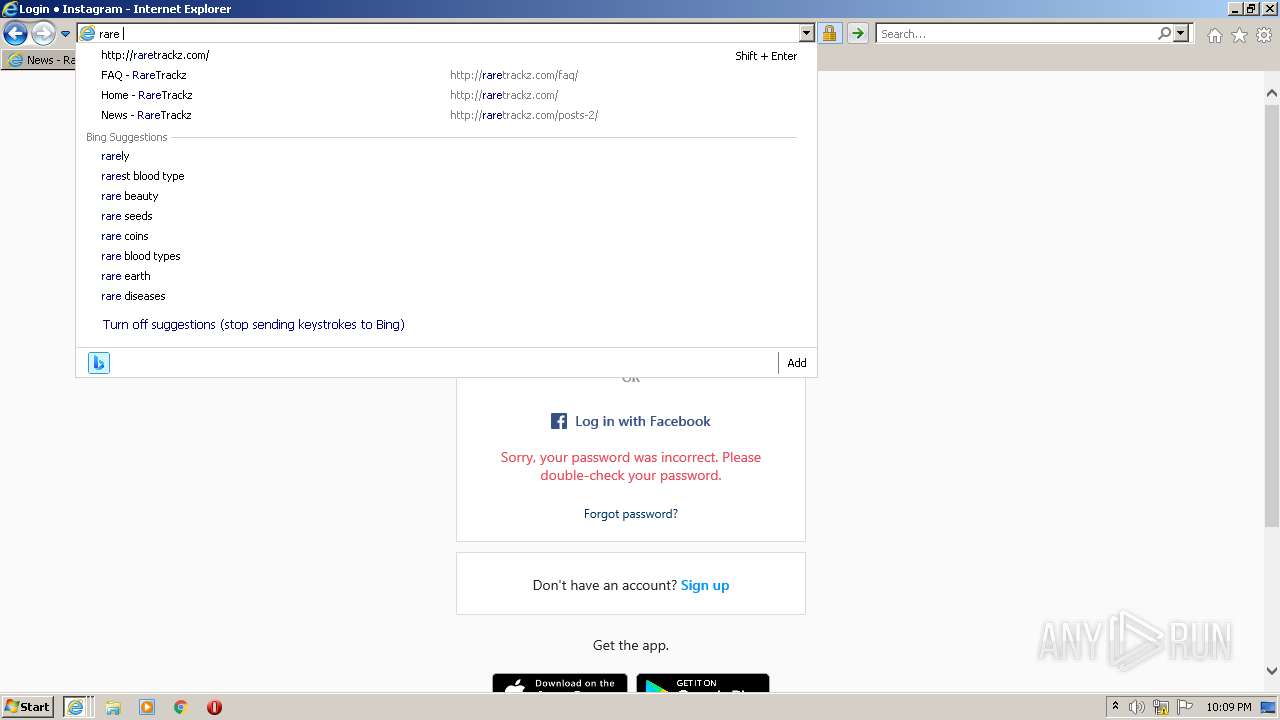
Task: Click the vertical scrollbar thumb
Action: click(x=1272, y=314)
